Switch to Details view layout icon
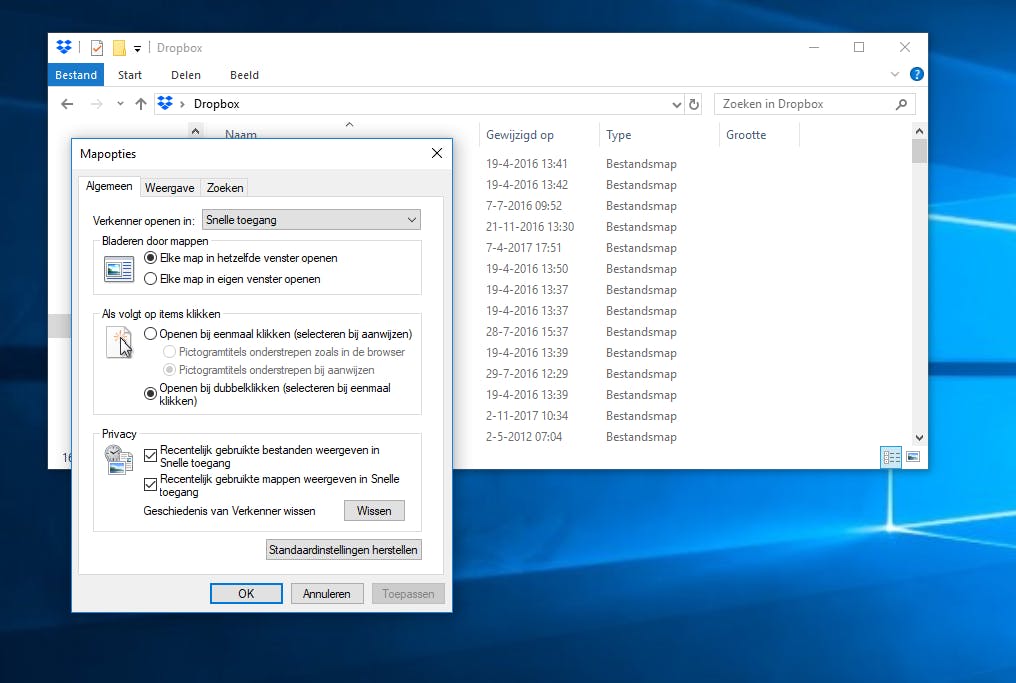Viewport: 1016px width, 683px height. coord(891,457)
